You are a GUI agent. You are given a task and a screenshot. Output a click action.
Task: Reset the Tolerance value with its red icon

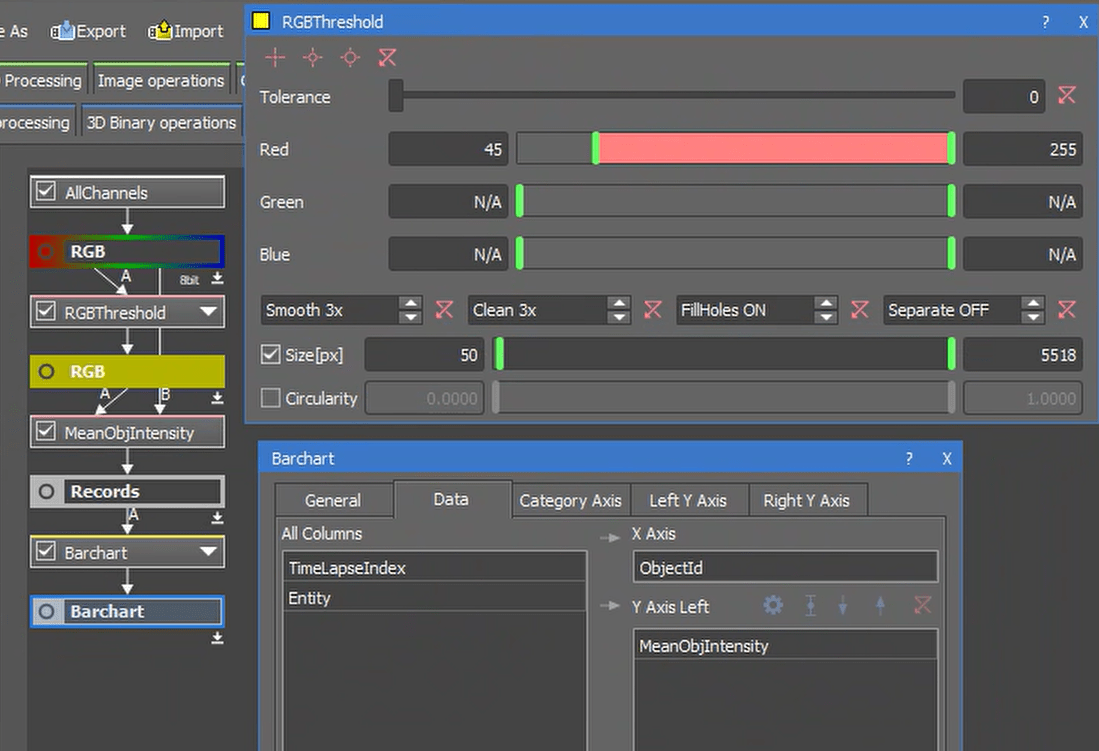point(1067,96)
